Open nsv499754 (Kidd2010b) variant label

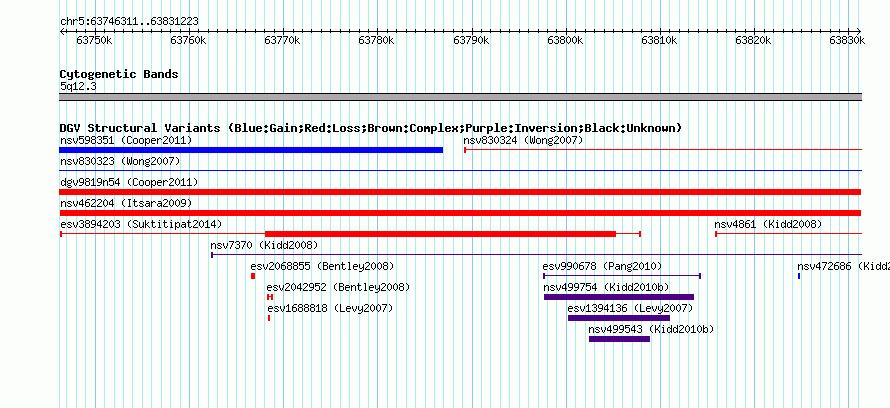pyautogui.click(x=605, y=287)
